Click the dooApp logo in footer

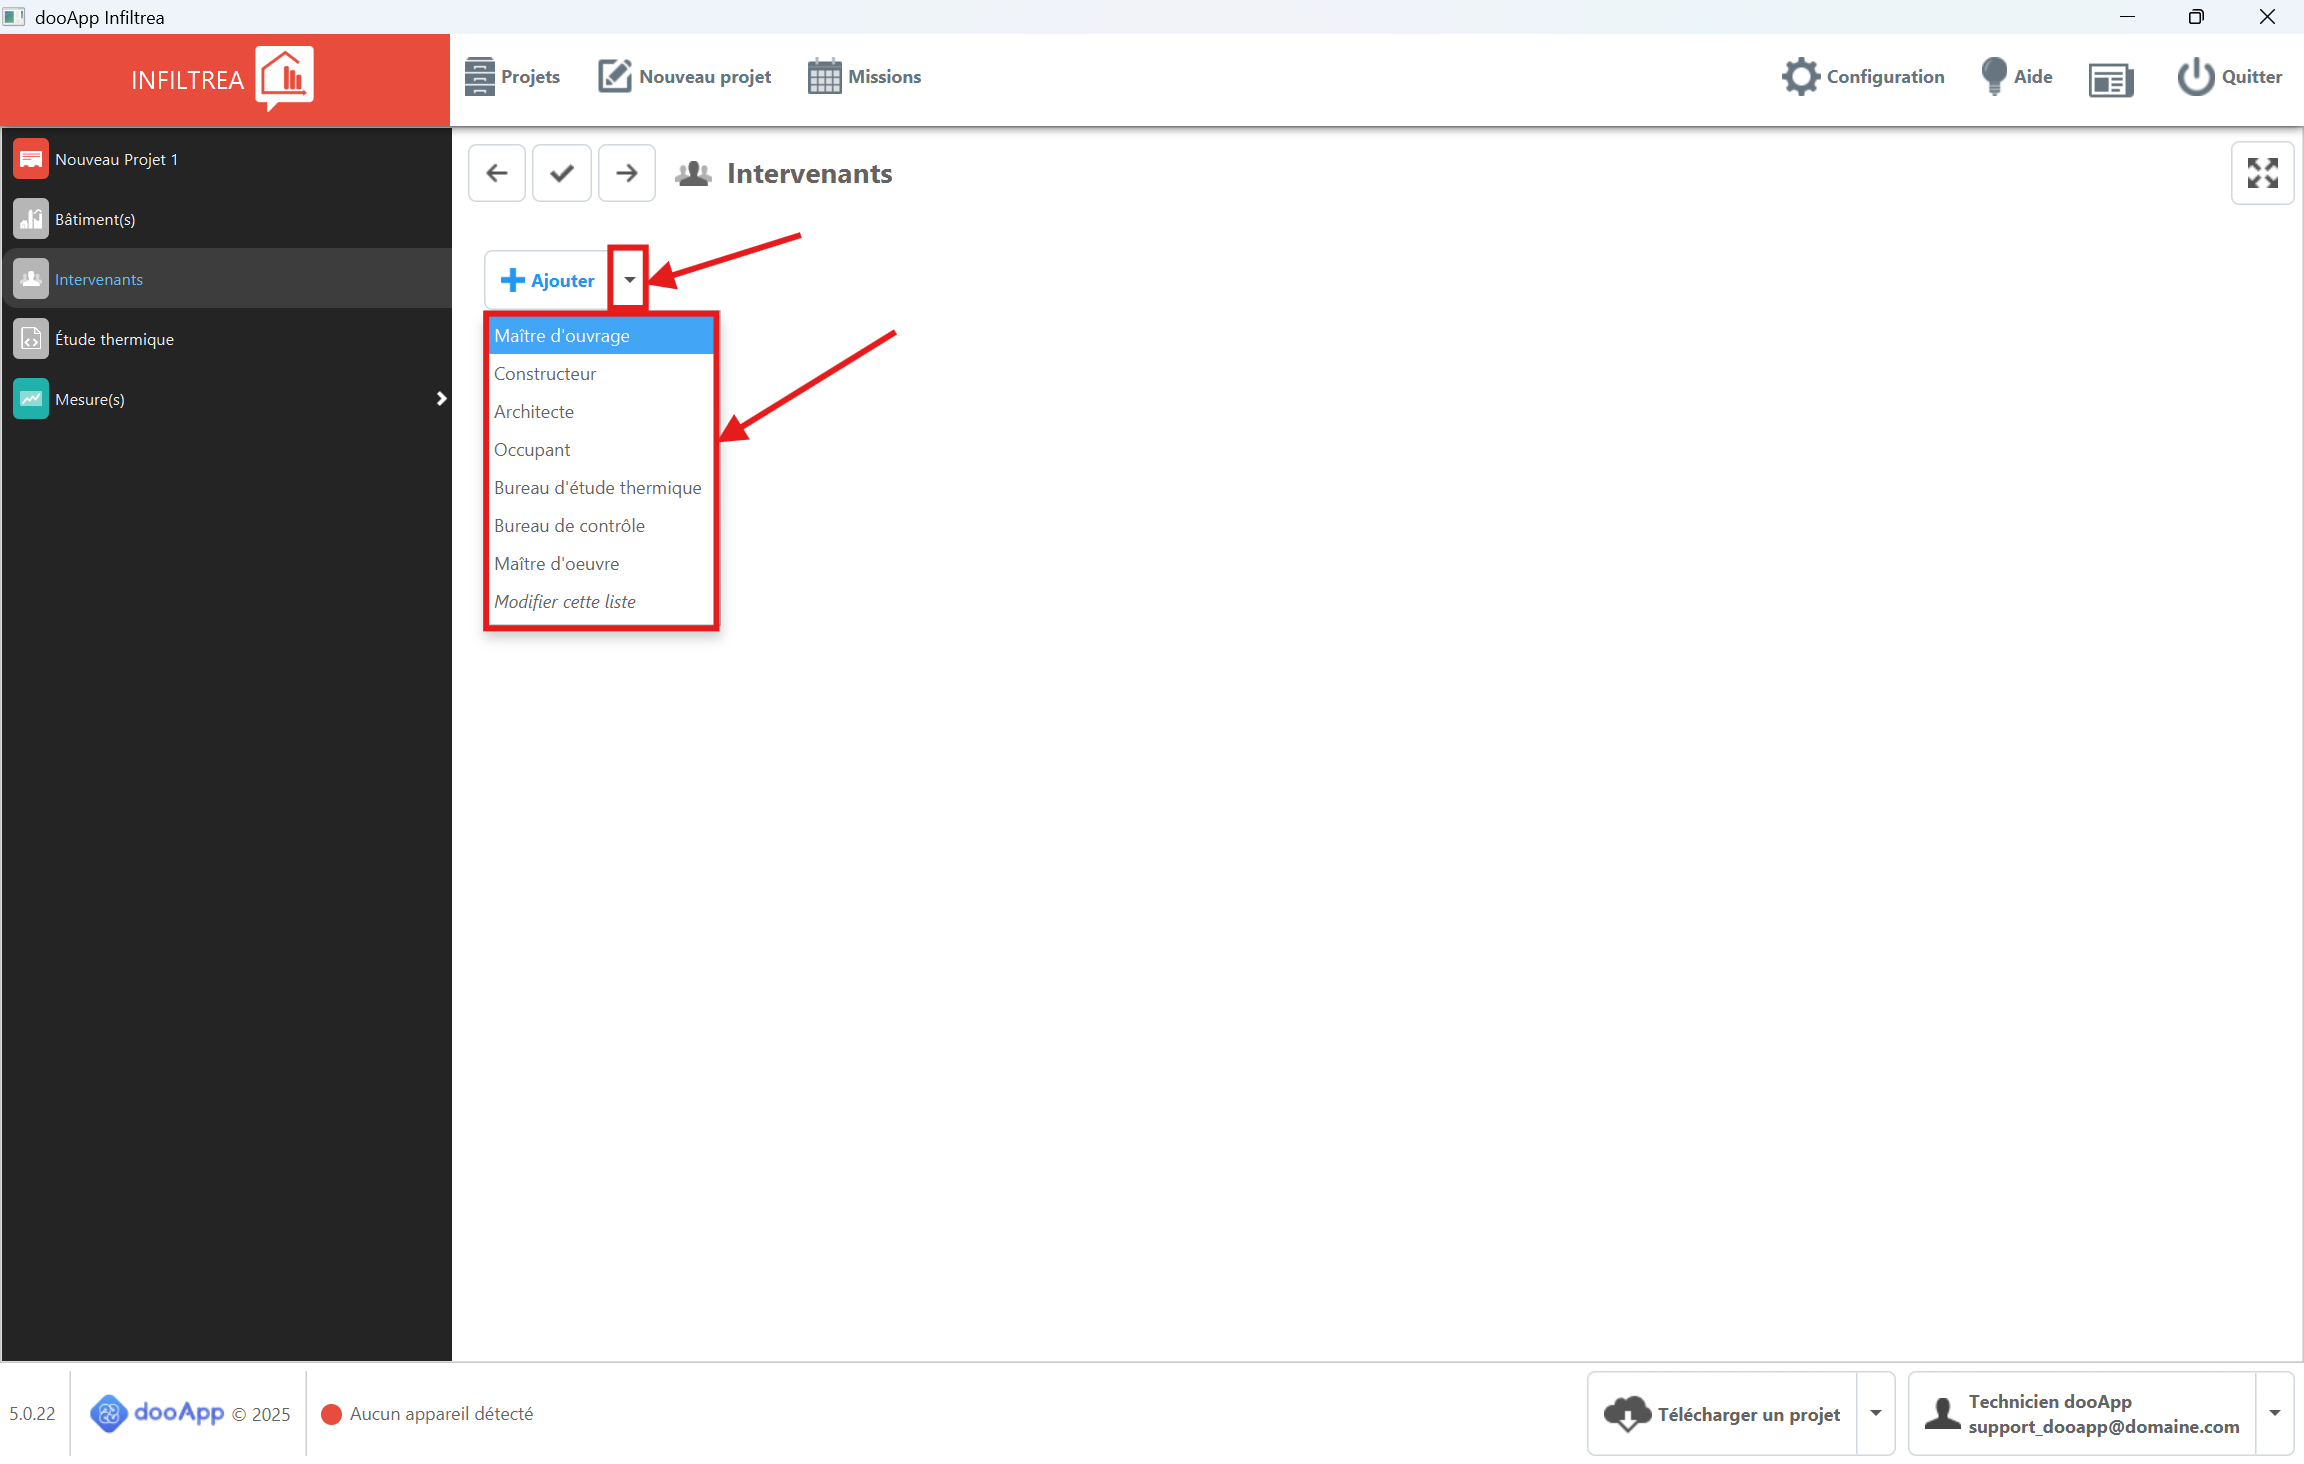pyautogui.click(x=157, y=1413)
